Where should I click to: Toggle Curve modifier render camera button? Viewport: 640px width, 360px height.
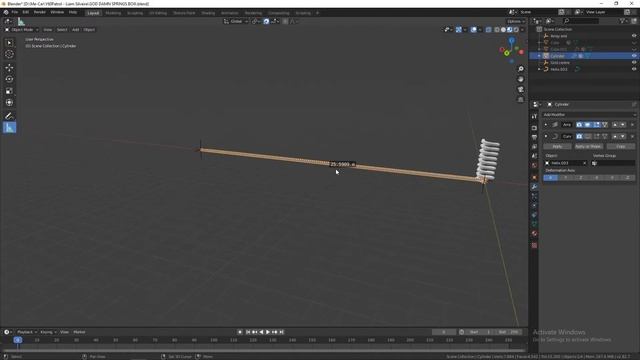click(579, 137)
